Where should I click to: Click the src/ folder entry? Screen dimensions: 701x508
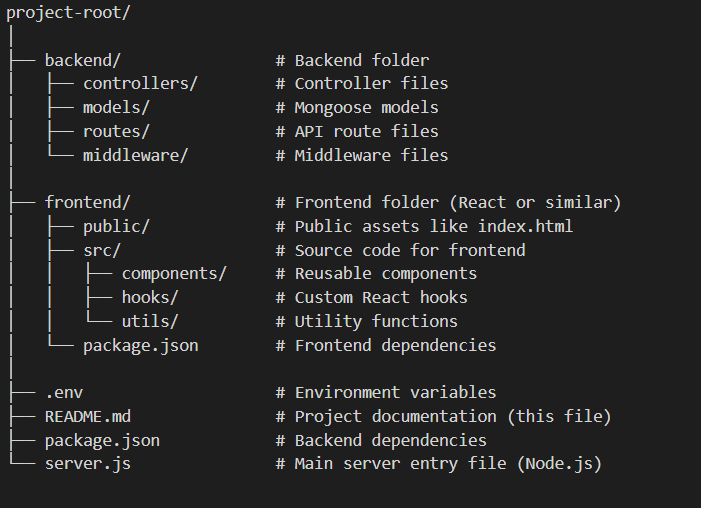[102, 250]
